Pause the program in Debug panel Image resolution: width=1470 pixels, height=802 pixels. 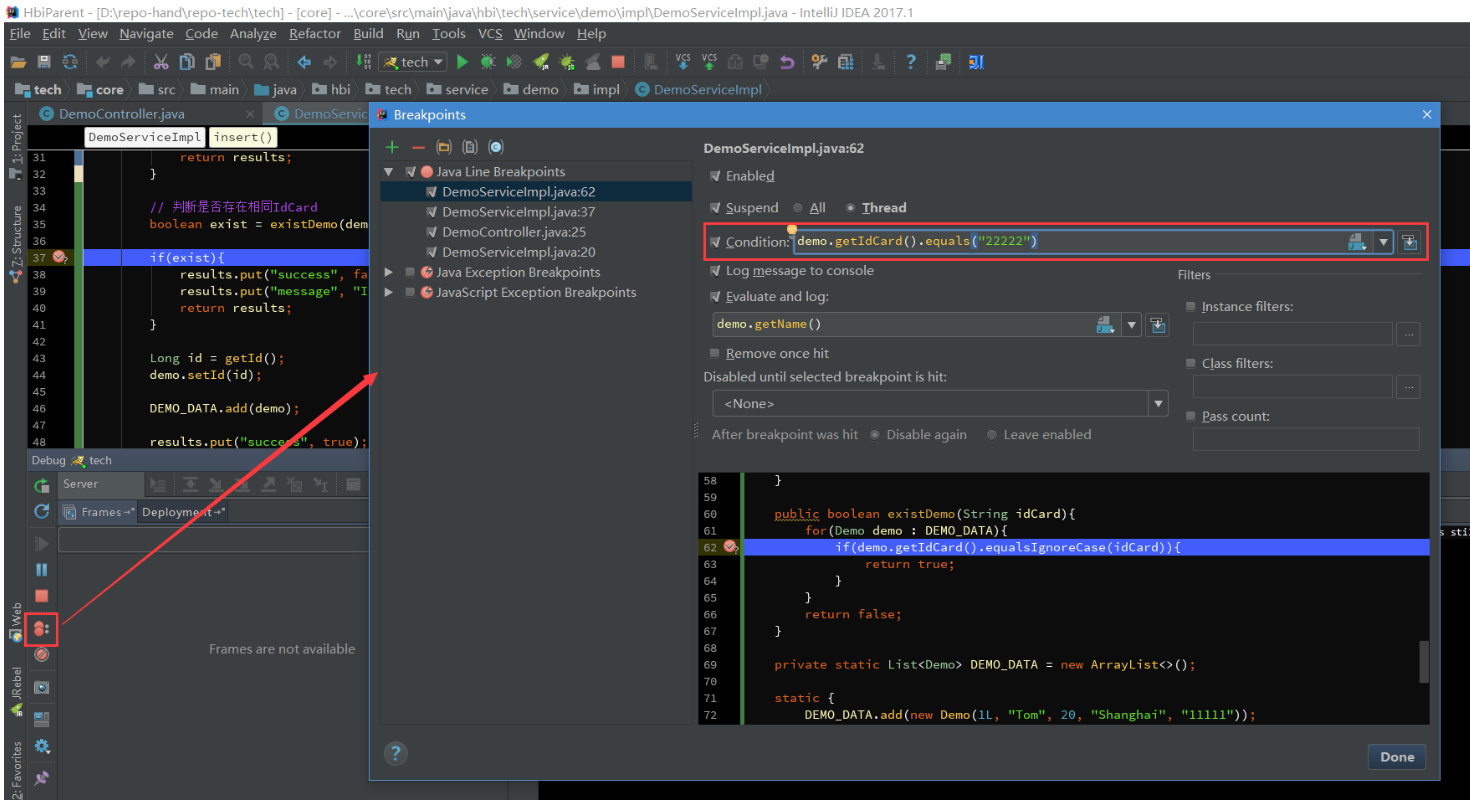coord(42,569)
